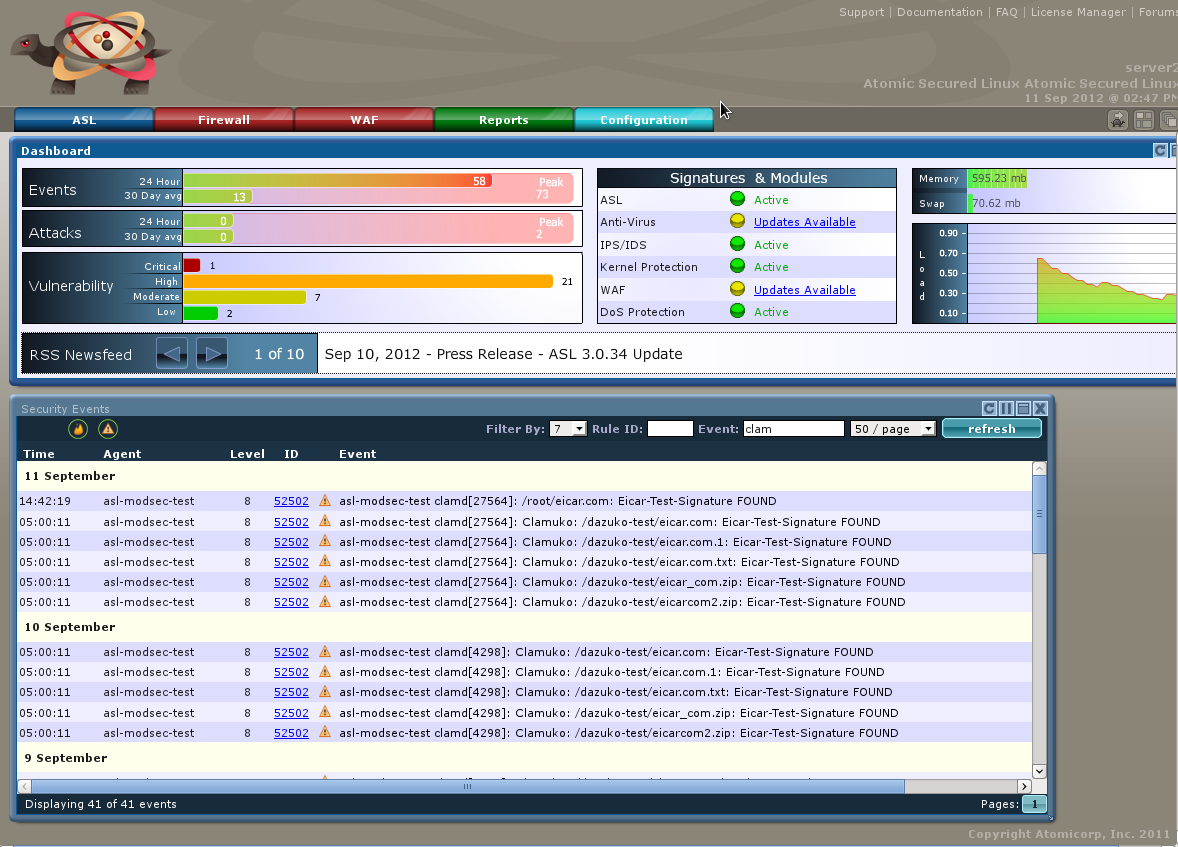Go to the Reports tab
This screenshot has width=1178, height=847.
504,119
